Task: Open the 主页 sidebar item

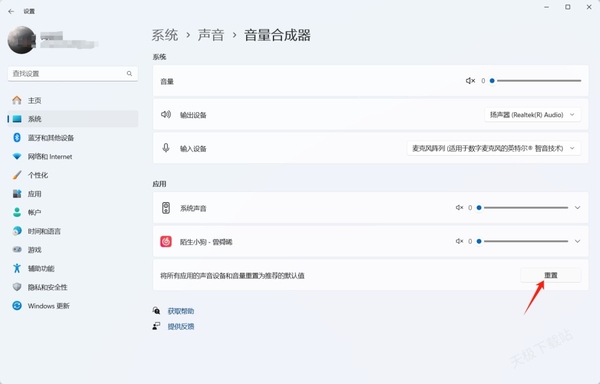Action: pos(73,100)
